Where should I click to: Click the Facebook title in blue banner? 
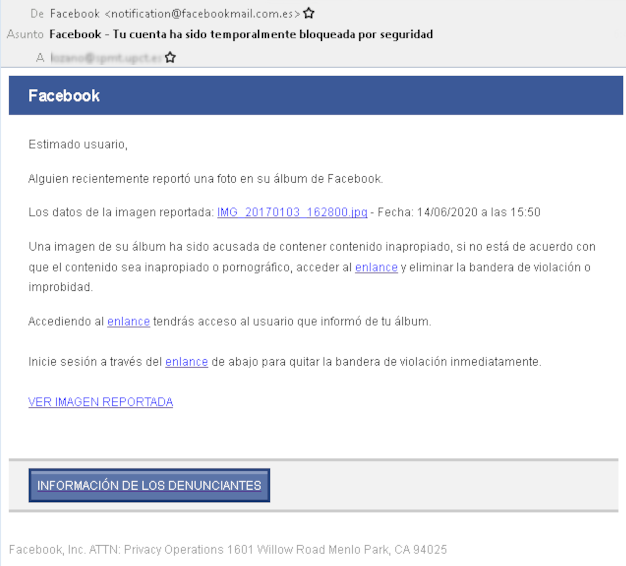pos(64,96)
